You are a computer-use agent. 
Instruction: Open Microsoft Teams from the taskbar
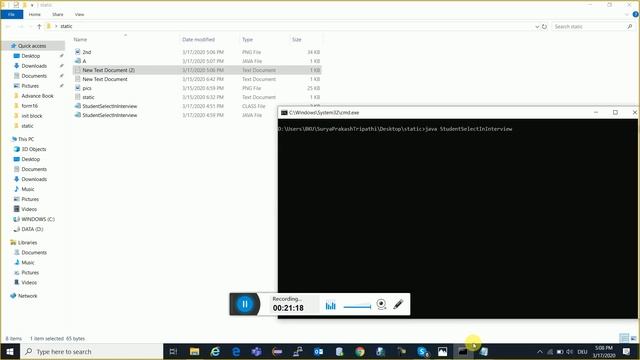tap(256, 351)
